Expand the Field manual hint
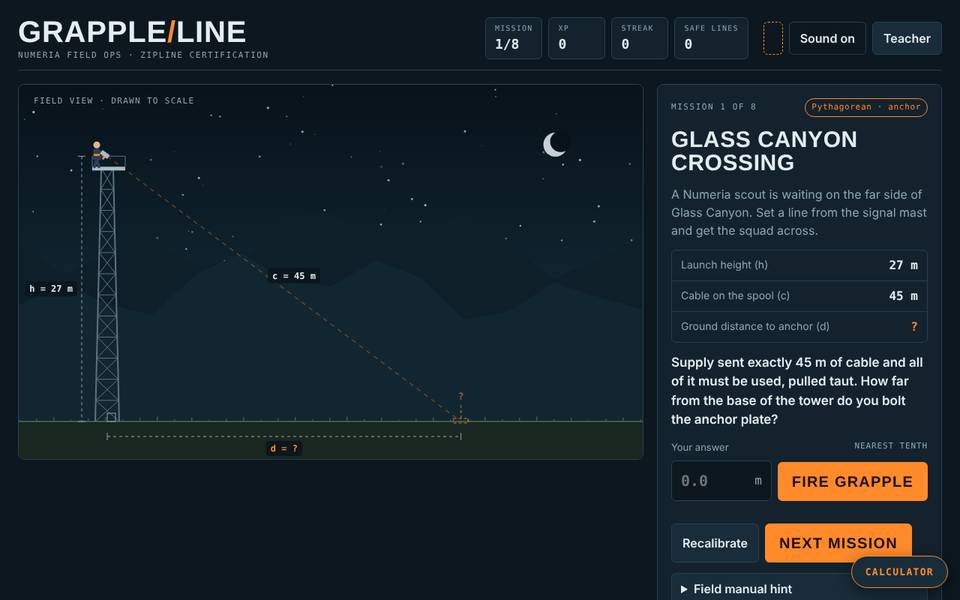This screenshot has width=960, height=600. 799,588
